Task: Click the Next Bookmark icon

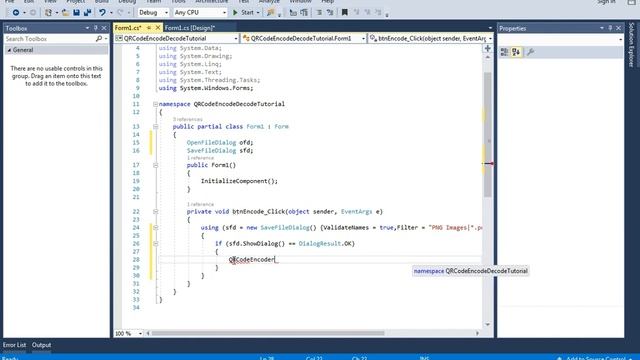Action: click(367, 13)
